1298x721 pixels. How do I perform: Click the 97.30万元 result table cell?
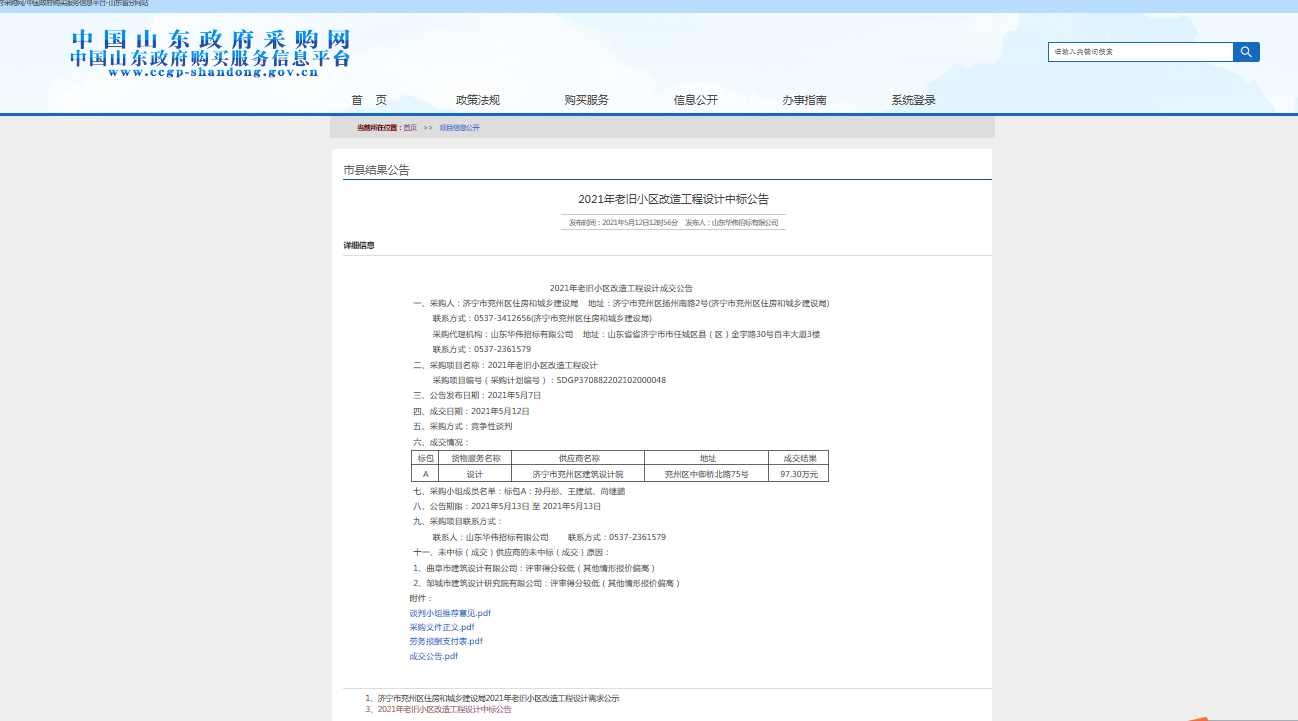798,474
